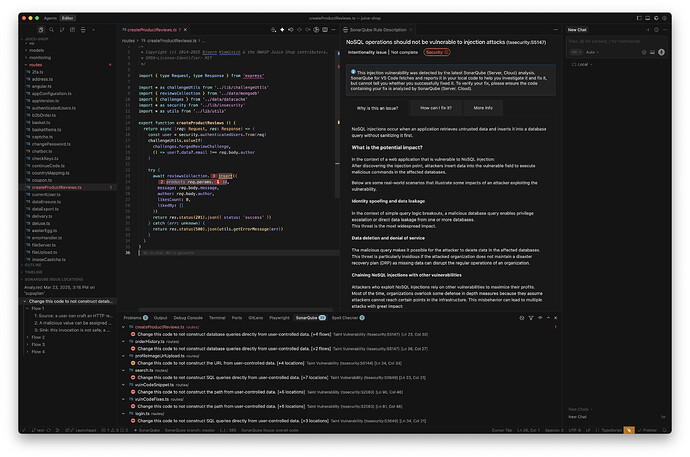Expand Flow 2 in issue locations
The image size is (690, 457).
[x=66, y=337]
